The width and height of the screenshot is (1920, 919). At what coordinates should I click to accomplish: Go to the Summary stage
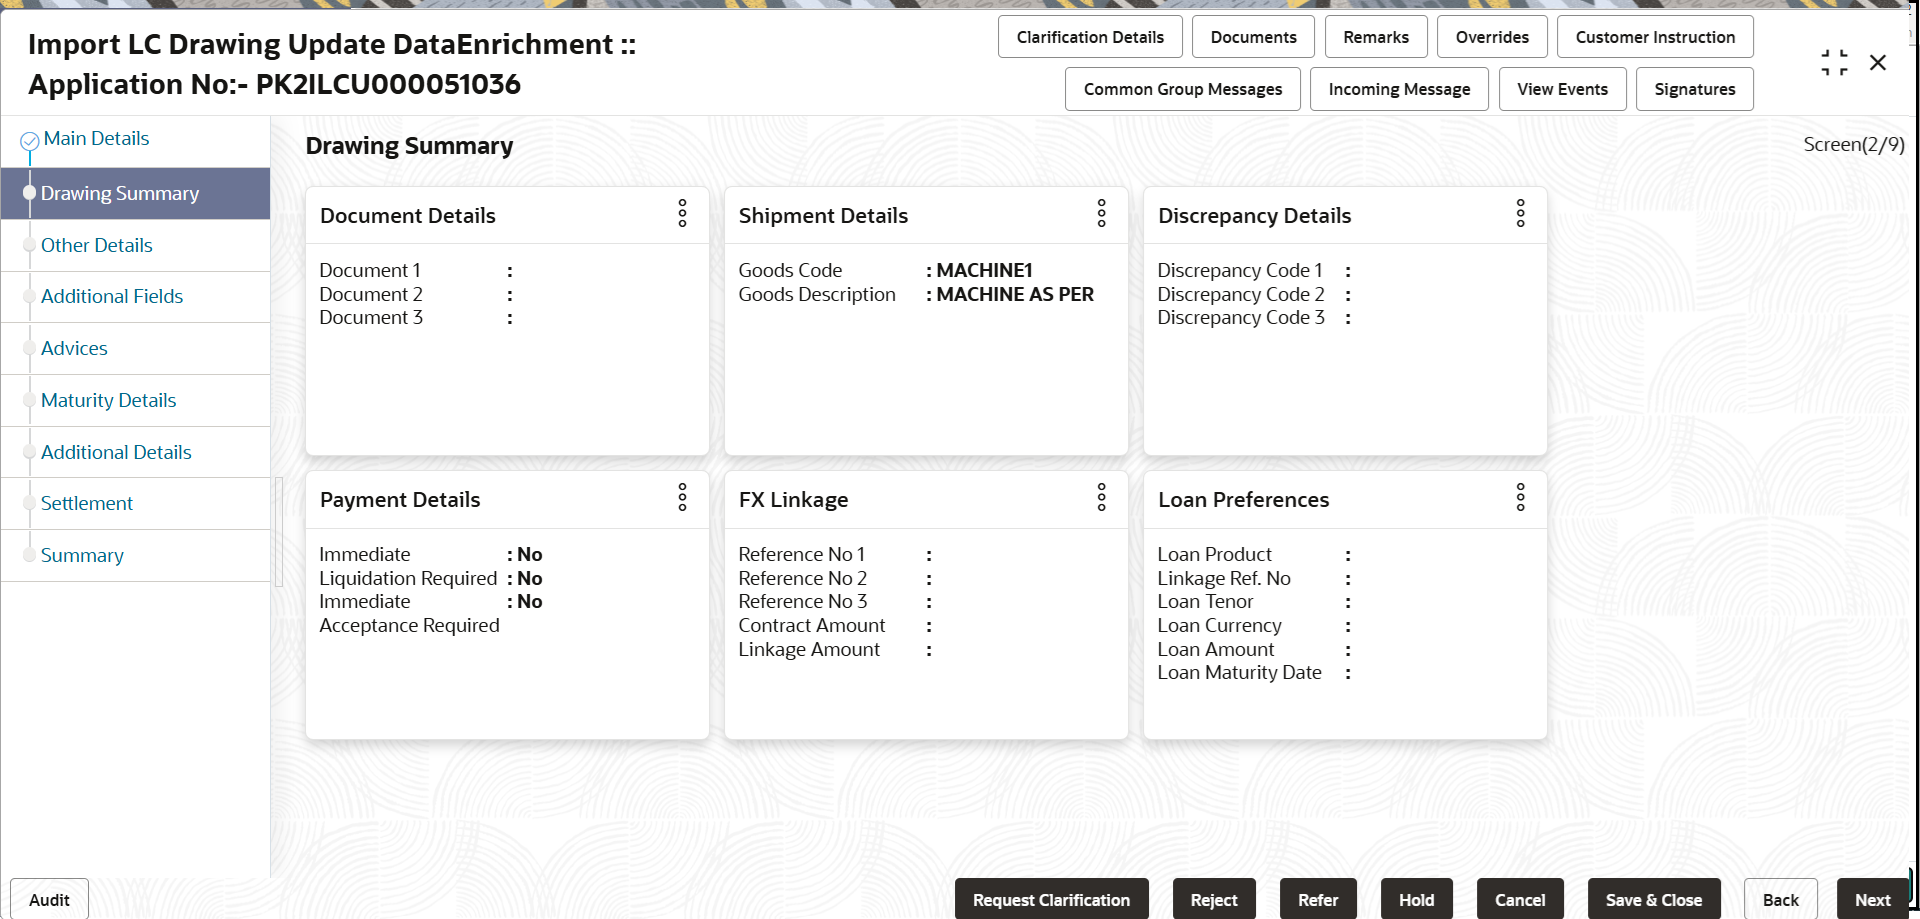pyautogui.click(x=82, y=555)
